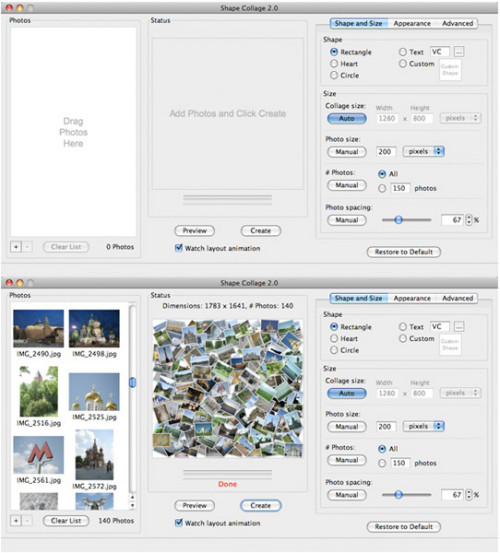Select Circle shape in bottom window

[x=334, y=350]
